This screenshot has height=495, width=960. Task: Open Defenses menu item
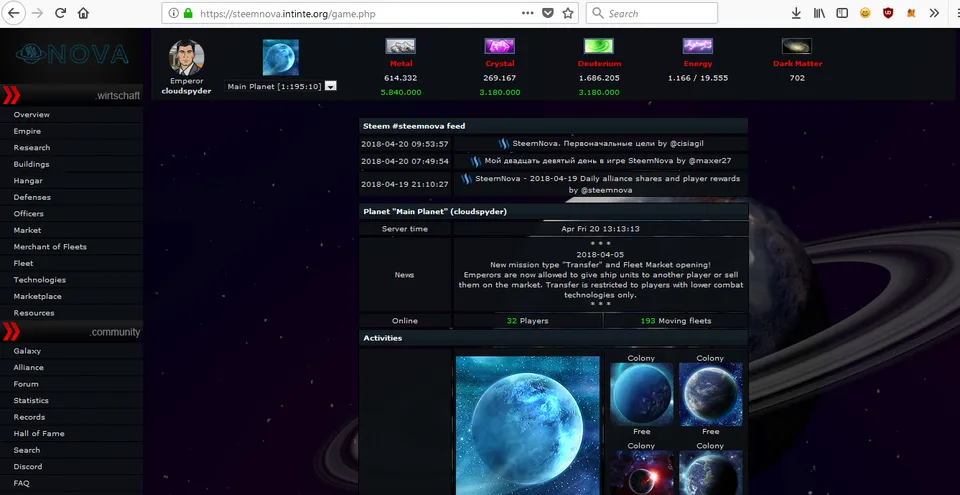[x=32, y=197]
